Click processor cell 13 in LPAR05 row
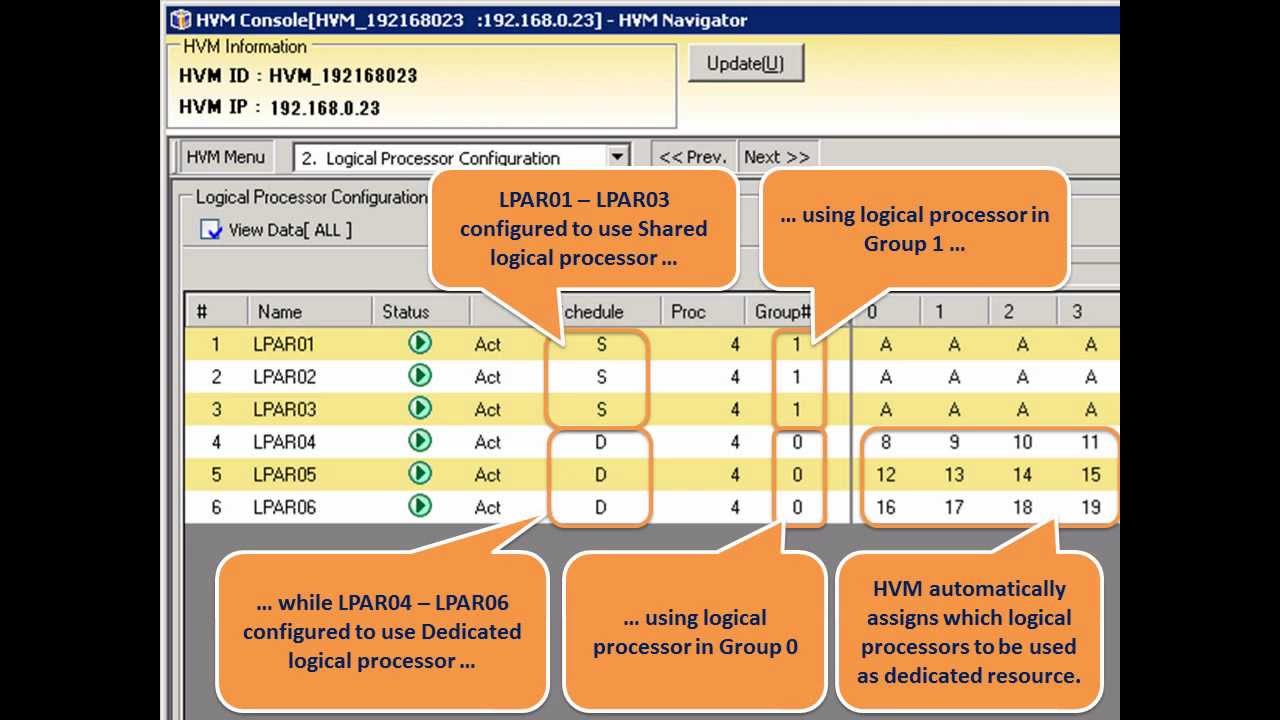1280x720 pixels. 954,474
